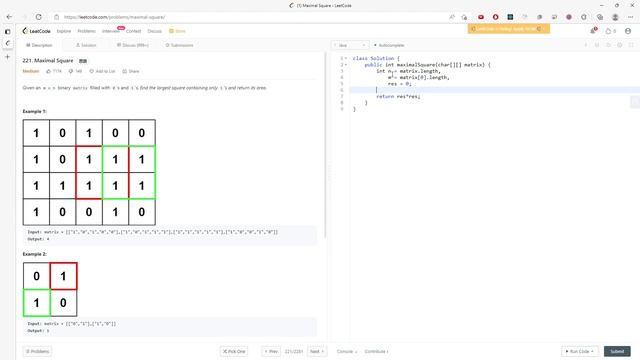This screenshot has height=360, width=640.
Task: Open the browser profile avatar
Action: coord(615,17)
